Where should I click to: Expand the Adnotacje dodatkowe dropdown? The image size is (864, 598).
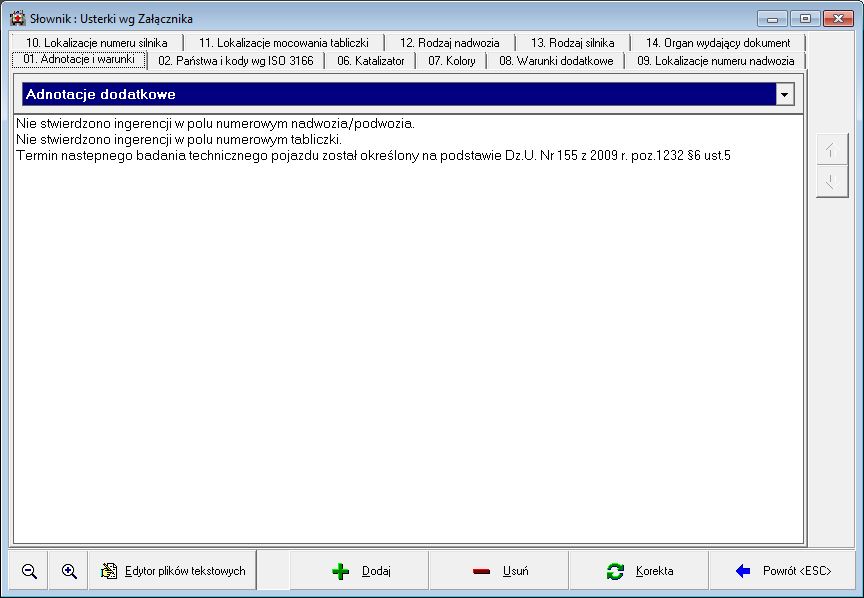[x=785, y=94]
